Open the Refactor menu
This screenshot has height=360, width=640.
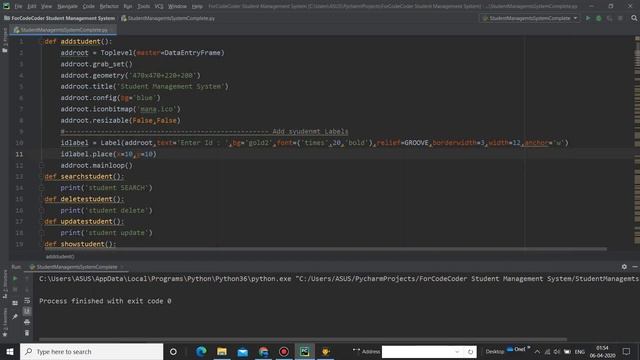click(x=109, y=7)
